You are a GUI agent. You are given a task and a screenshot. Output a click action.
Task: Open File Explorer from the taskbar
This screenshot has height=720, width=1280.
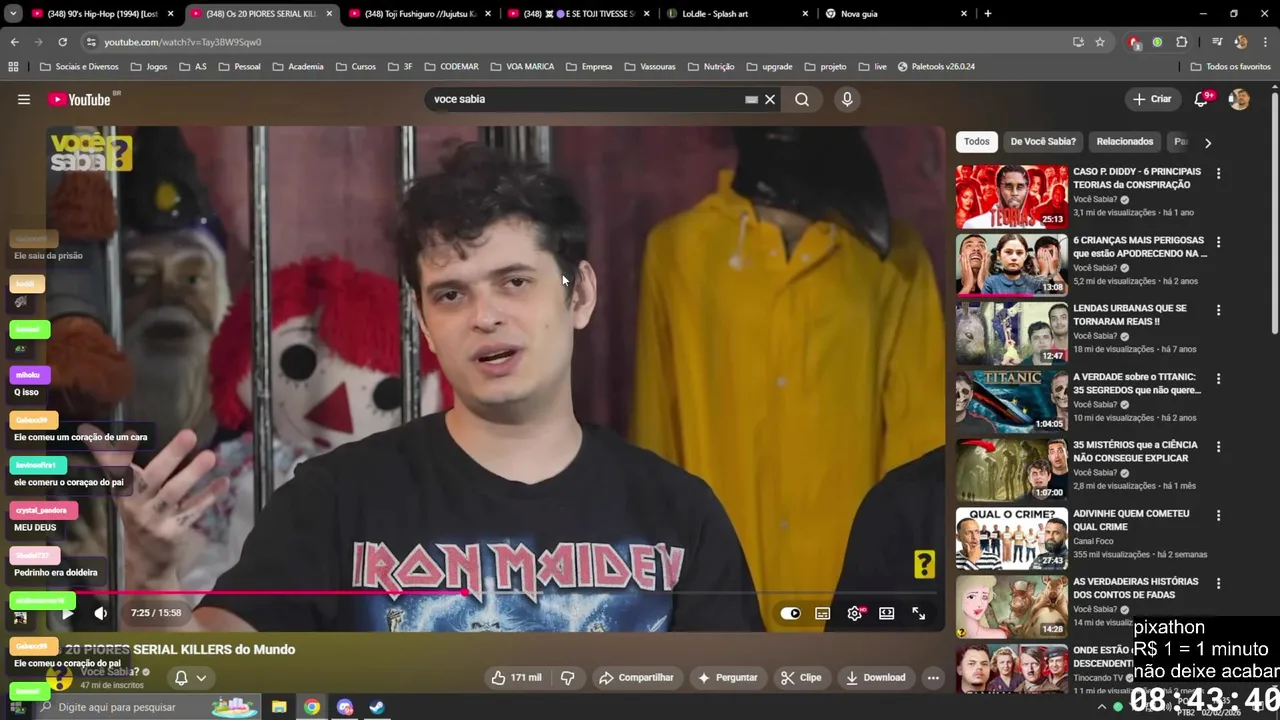tap(279, 707)
